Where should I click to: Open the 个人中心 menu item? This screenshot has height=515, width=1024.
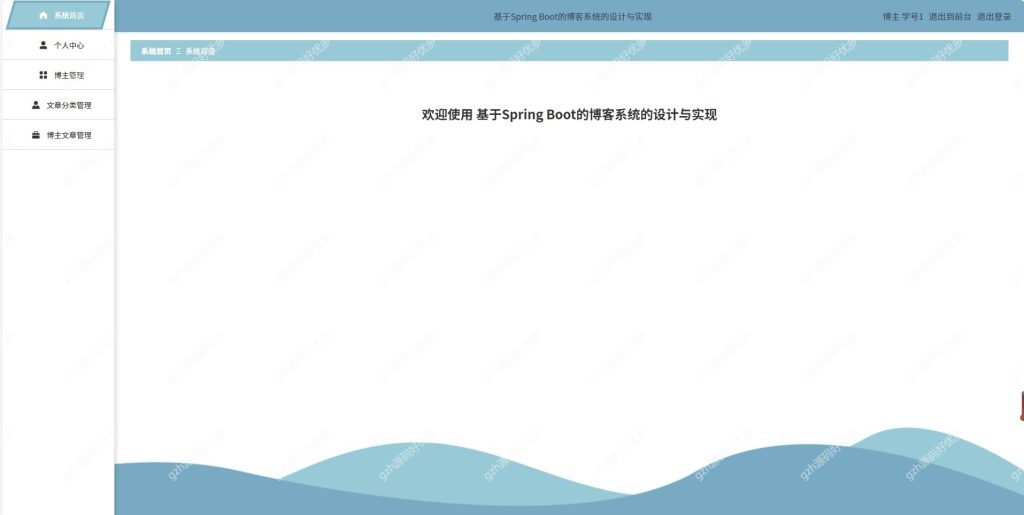[58, 45]
